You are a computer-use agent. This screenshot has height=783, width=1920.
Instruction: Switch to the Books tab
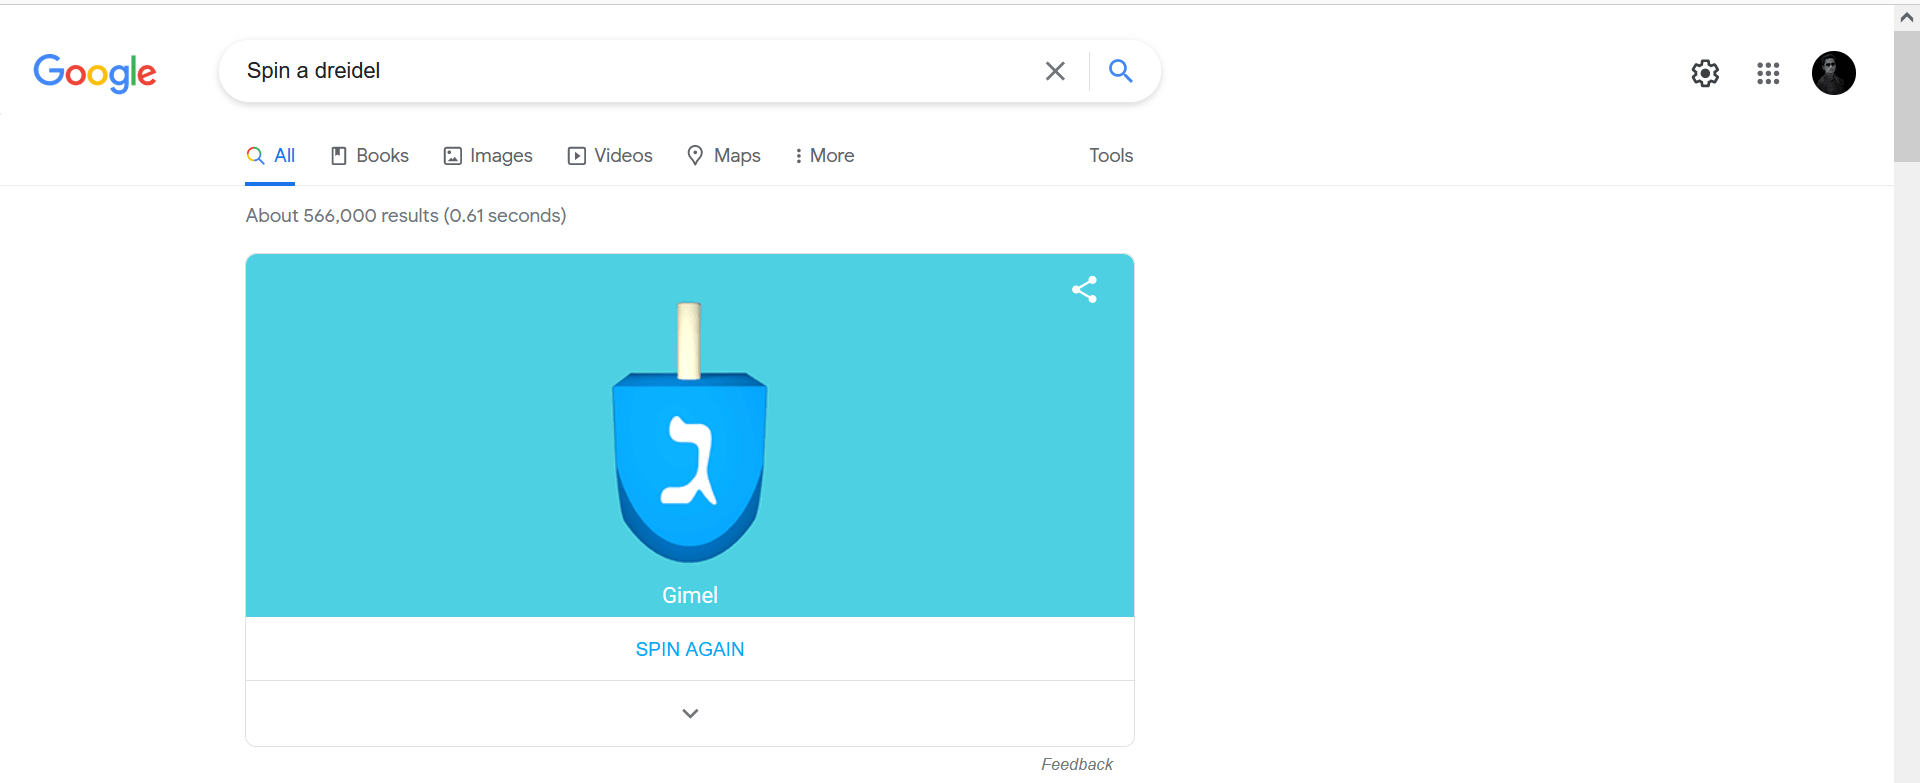[370, 155]
